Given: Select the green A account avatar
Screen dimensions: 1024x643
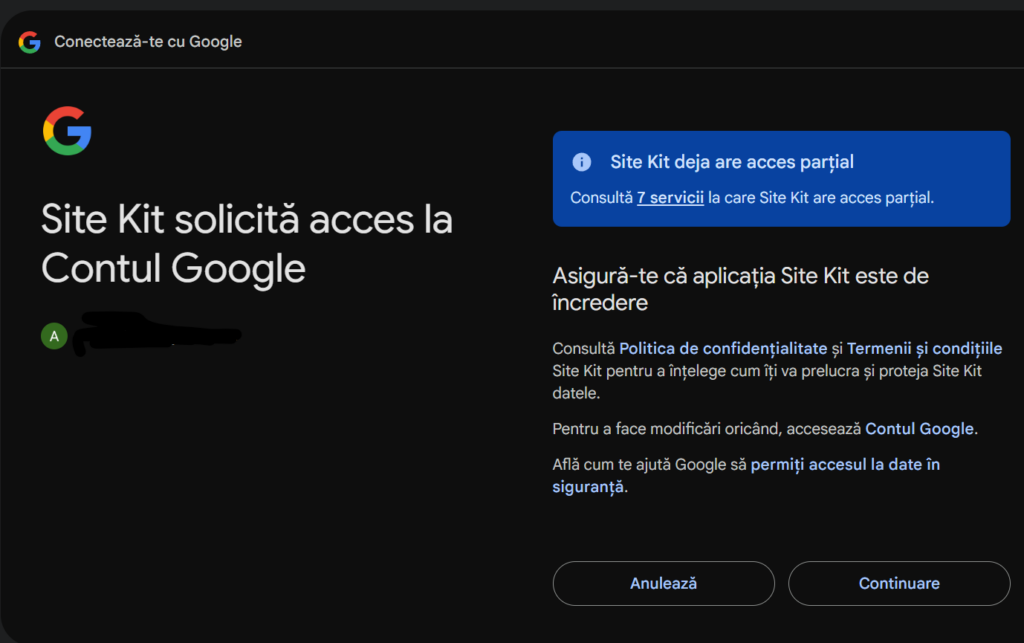Looking at the screenshot, I should [x=54, y=336].
